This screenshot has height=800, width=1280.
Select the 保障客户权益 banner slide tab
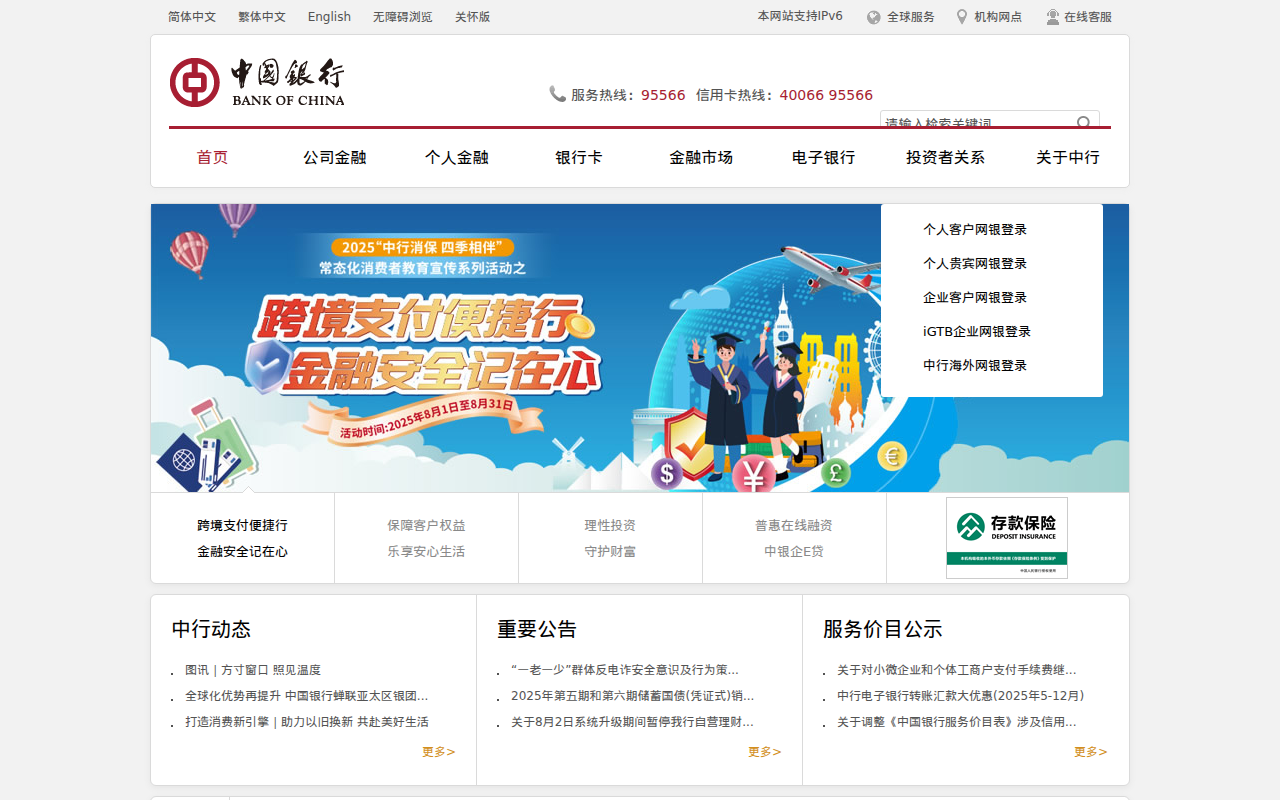coord(426,538)
